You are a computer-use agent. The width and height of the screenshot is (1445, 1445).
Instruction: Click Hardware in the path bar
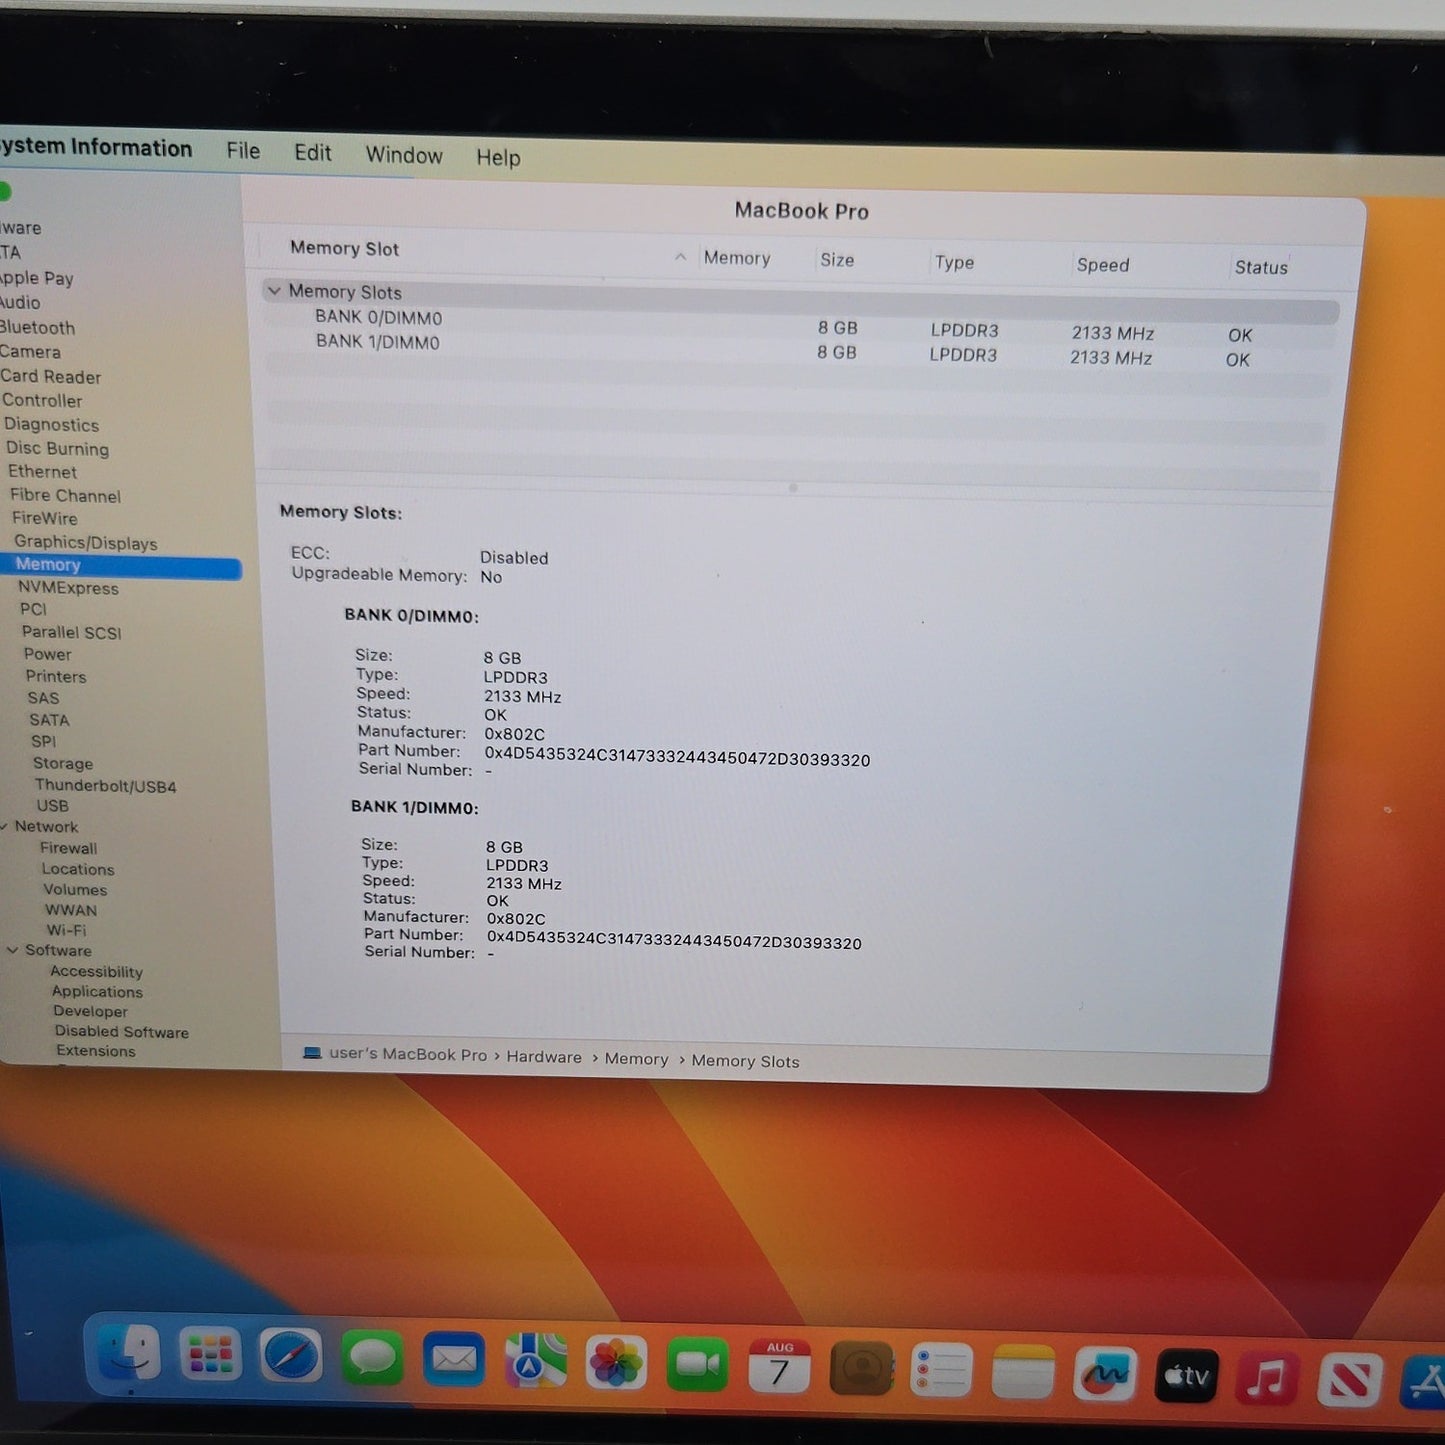coord(544,1057)
